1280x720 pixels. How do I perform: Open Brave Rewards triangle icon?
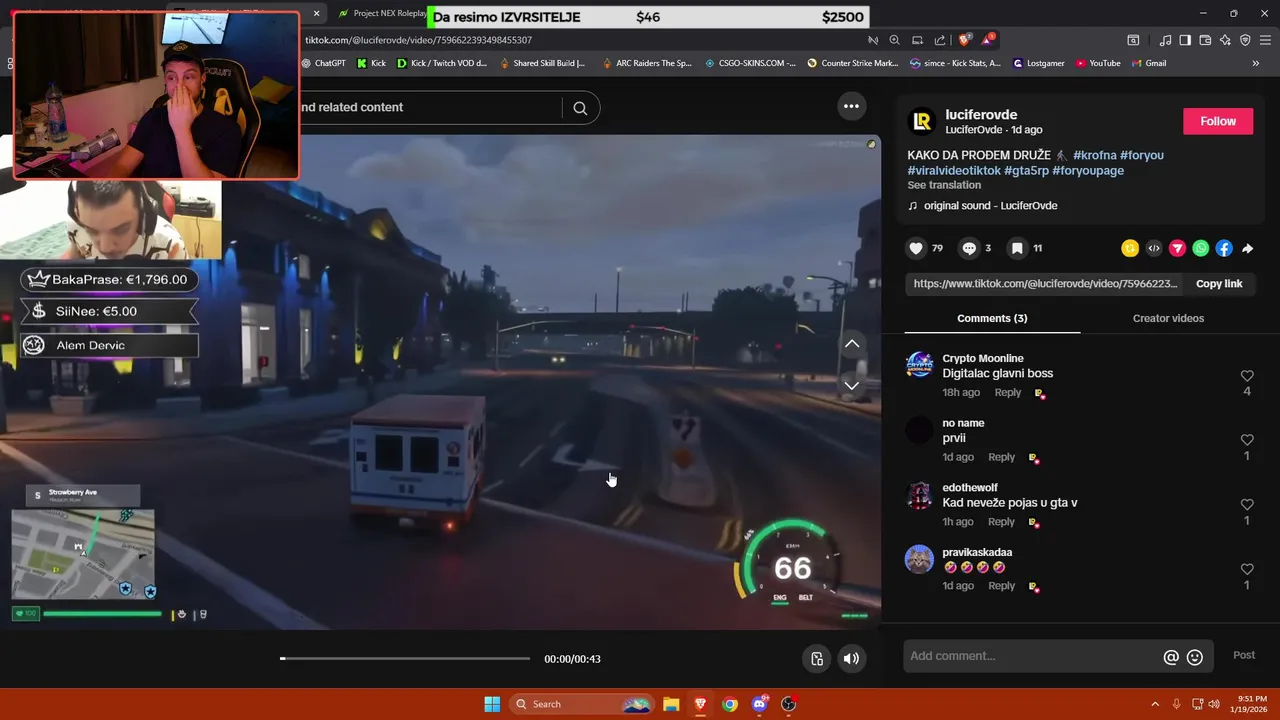coord(988,40)
